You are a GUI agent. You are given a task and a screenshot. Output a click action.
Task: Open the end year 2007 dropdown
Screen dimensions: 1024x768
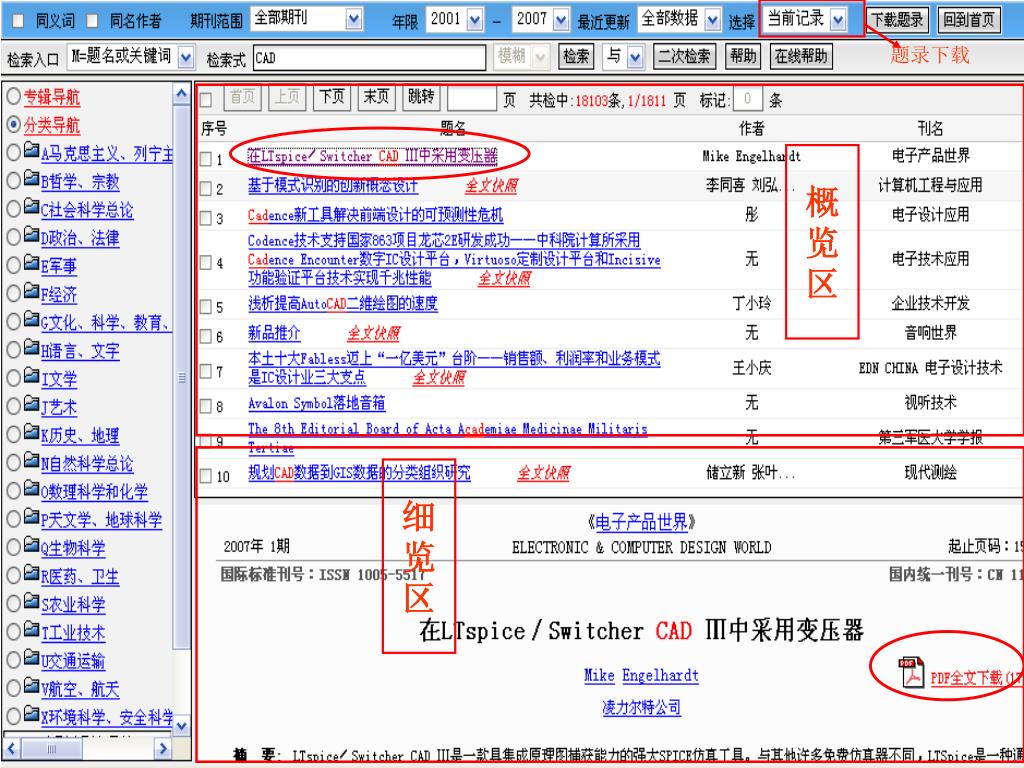pos(560,20)
